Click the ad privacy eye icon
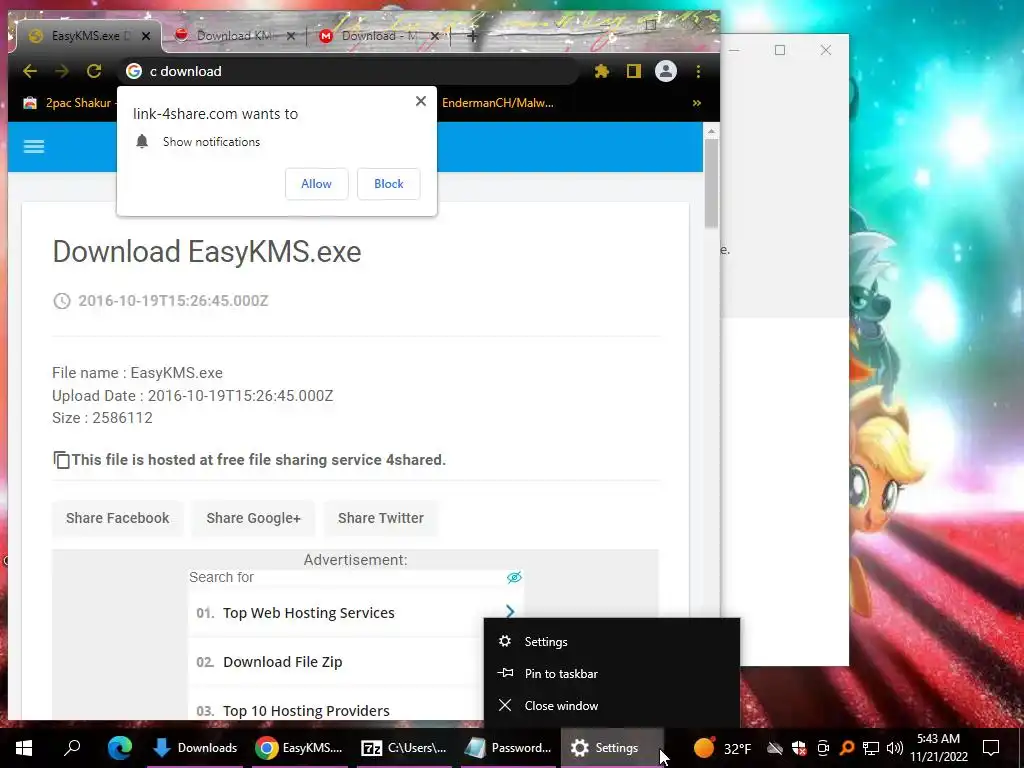Image resolution: width=1024 pixels, height=768 pixels. click(514, 577)
